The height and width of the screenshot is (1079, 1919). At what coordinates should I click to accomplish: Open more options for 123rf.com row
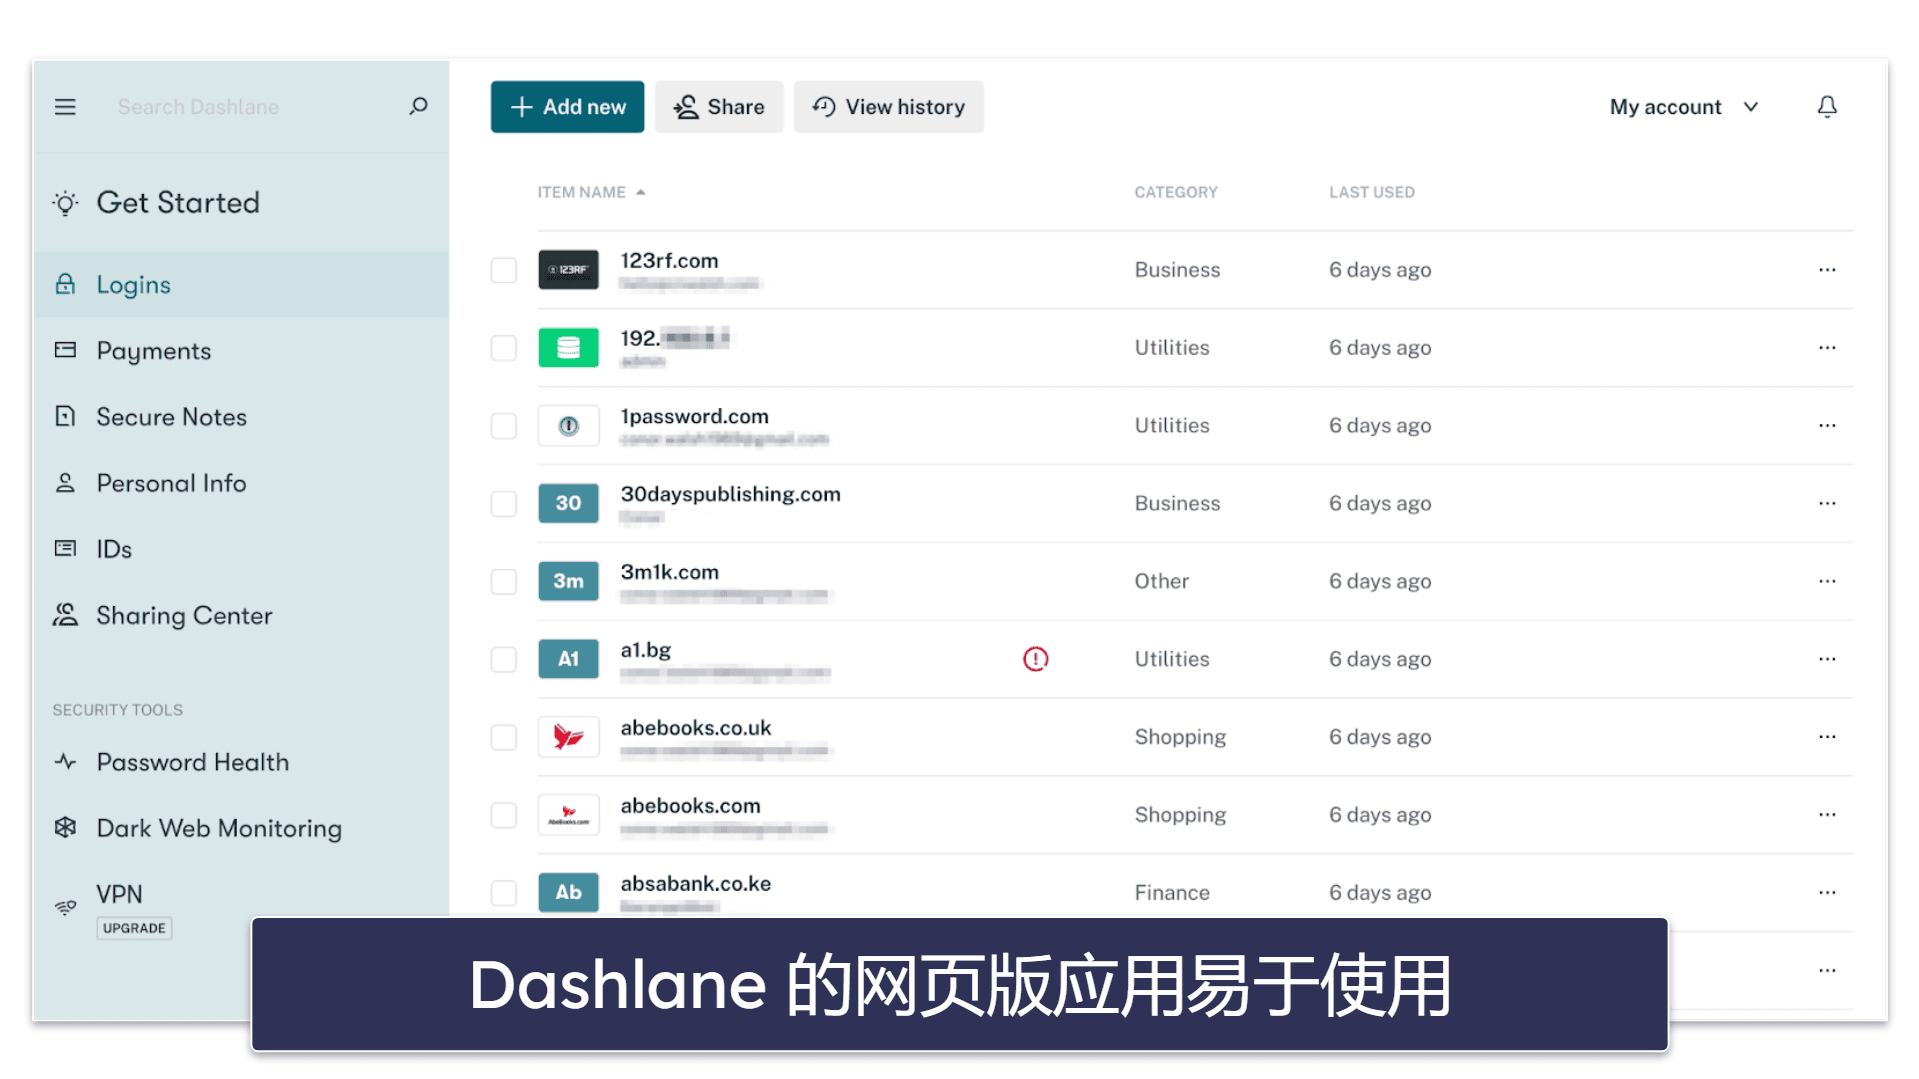(1827, 270)
